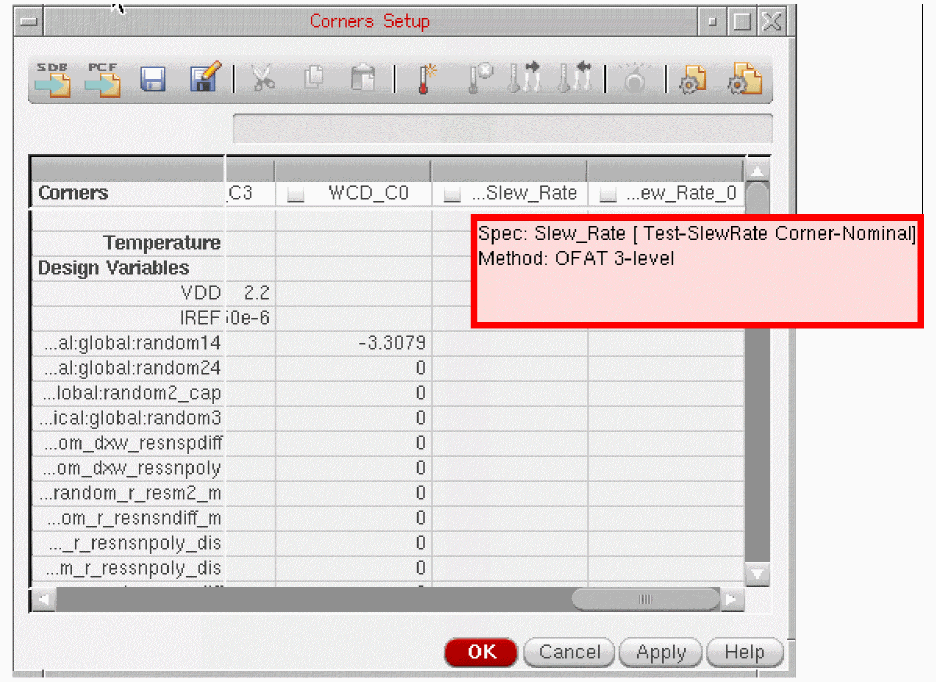The height and width of the screenshot is (682, 936).
Task: Select the Temperature row label
Action: 162,243
